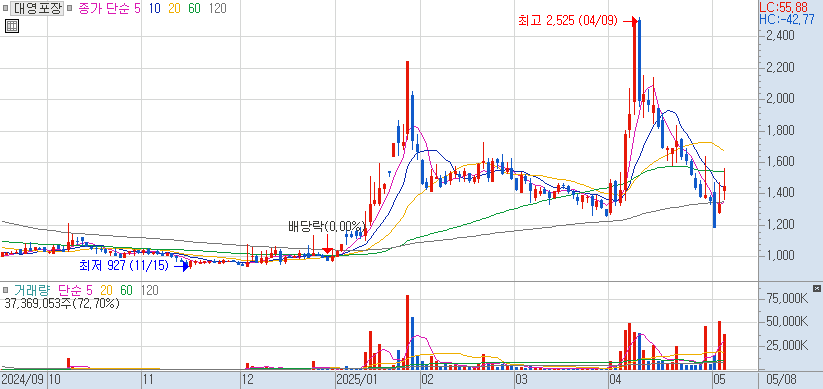Click the square marker before 거래량
Viewport: 823px width, 389px height.
[x=5, y=290]
